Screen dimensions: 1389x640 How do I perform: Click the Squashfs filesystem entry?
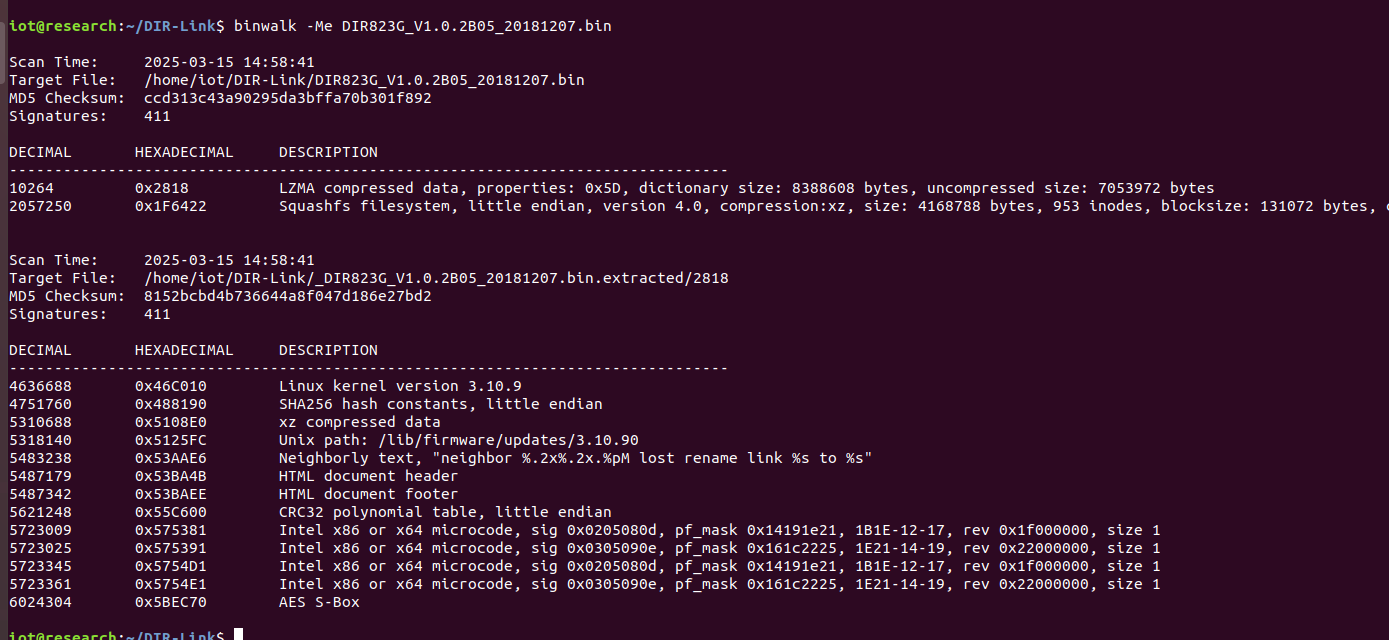coord(834,206)
